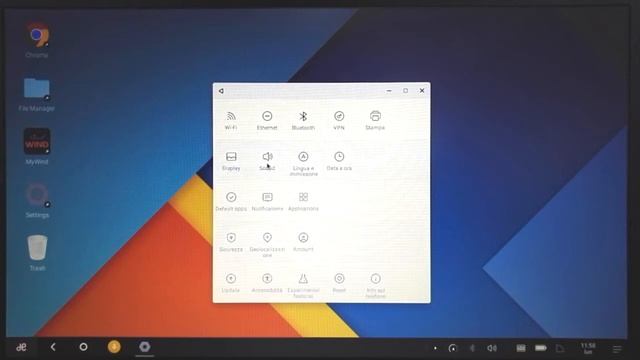Open notification panel hamburger icon
The width and height of the screenshot is (640, 360).
pos(617,349)
